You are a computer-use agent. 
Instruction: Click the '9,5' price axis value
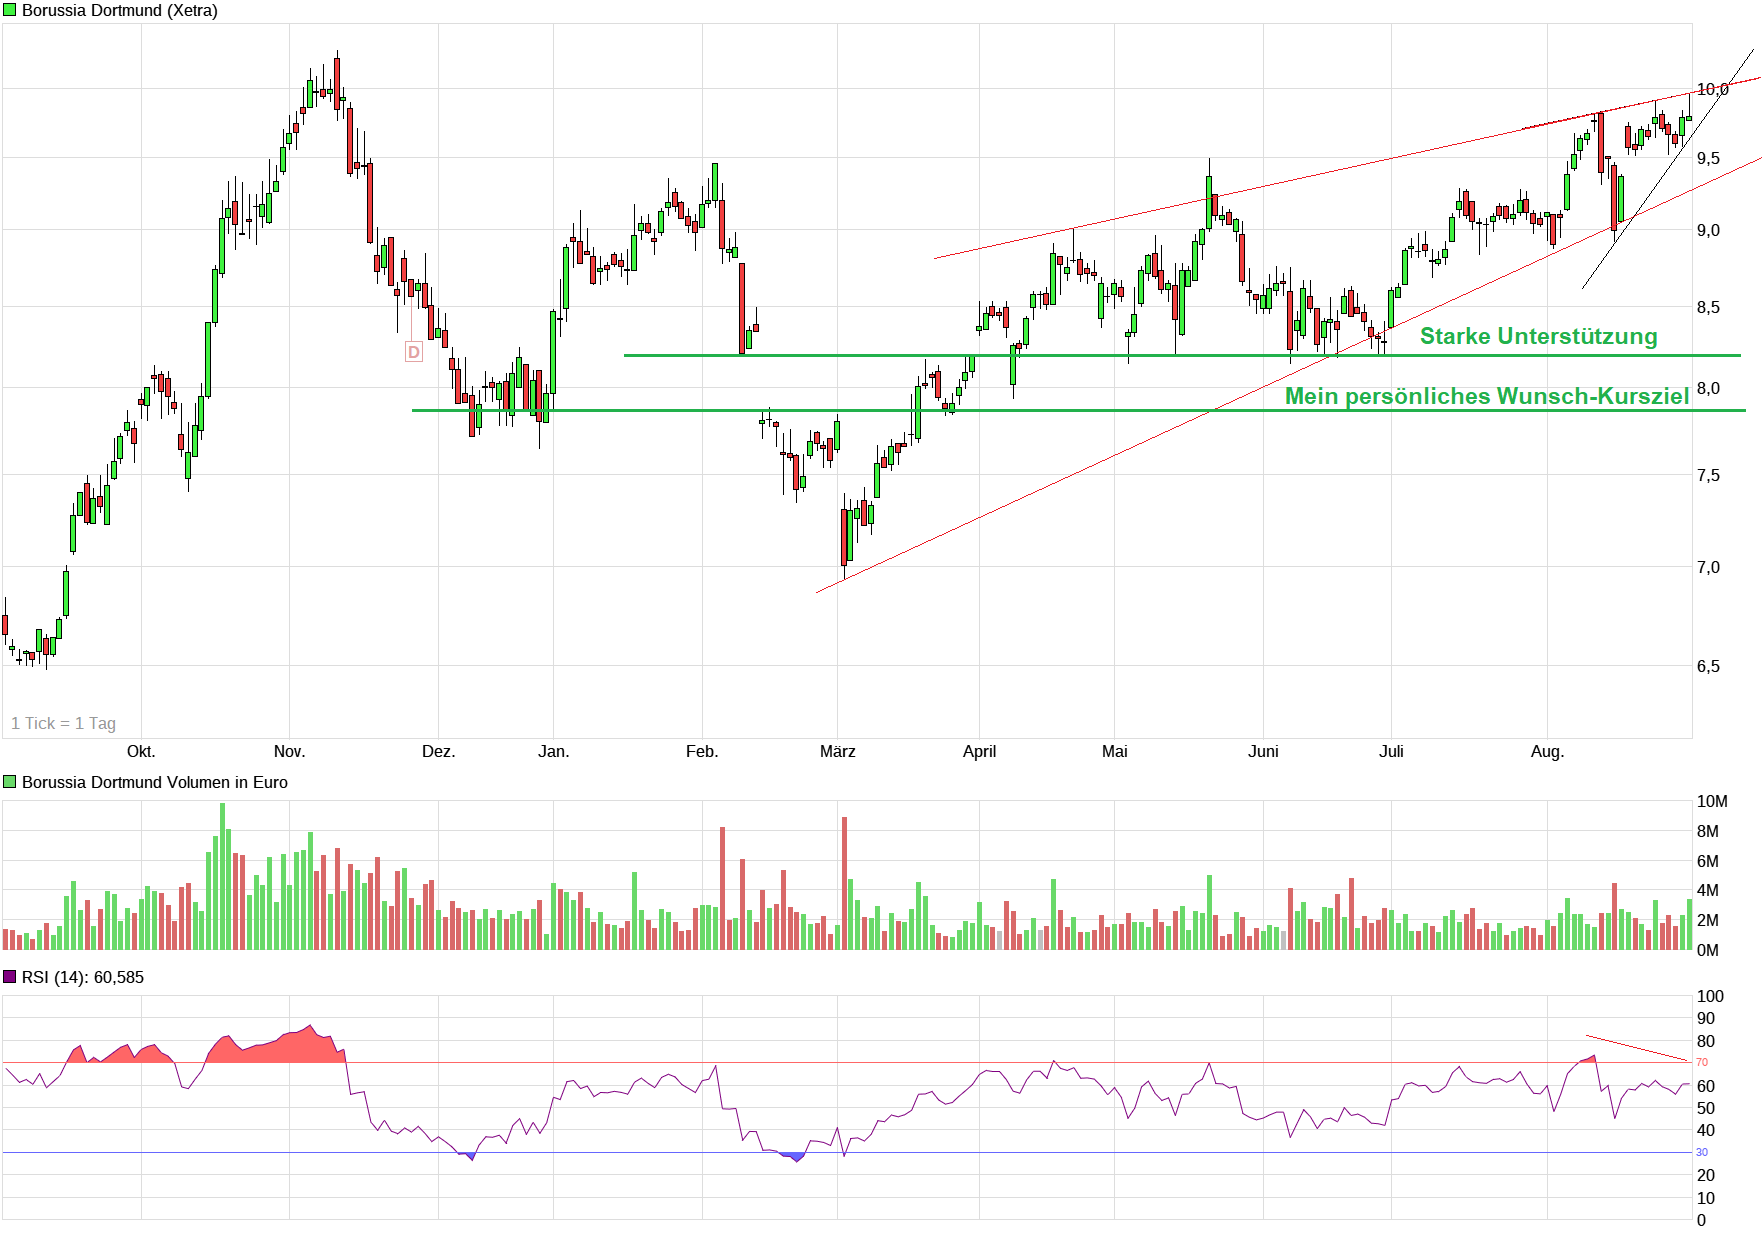1709,158
